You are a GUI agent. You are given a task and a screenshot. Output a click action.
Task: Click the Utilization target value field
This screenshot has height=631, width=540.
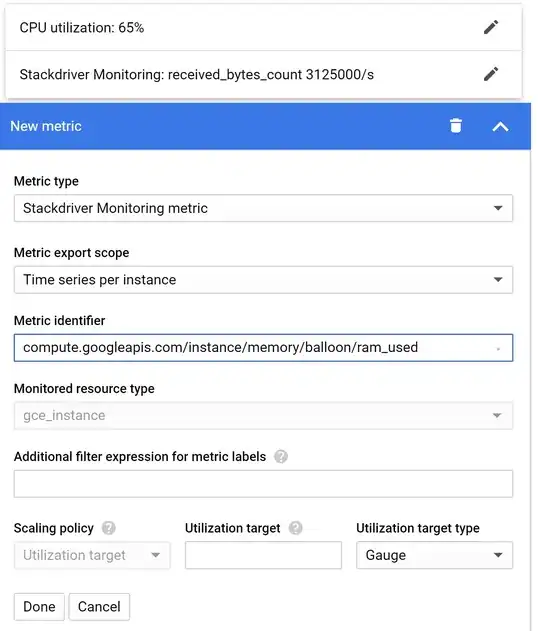pyautogui.click(x=263, y=555)
